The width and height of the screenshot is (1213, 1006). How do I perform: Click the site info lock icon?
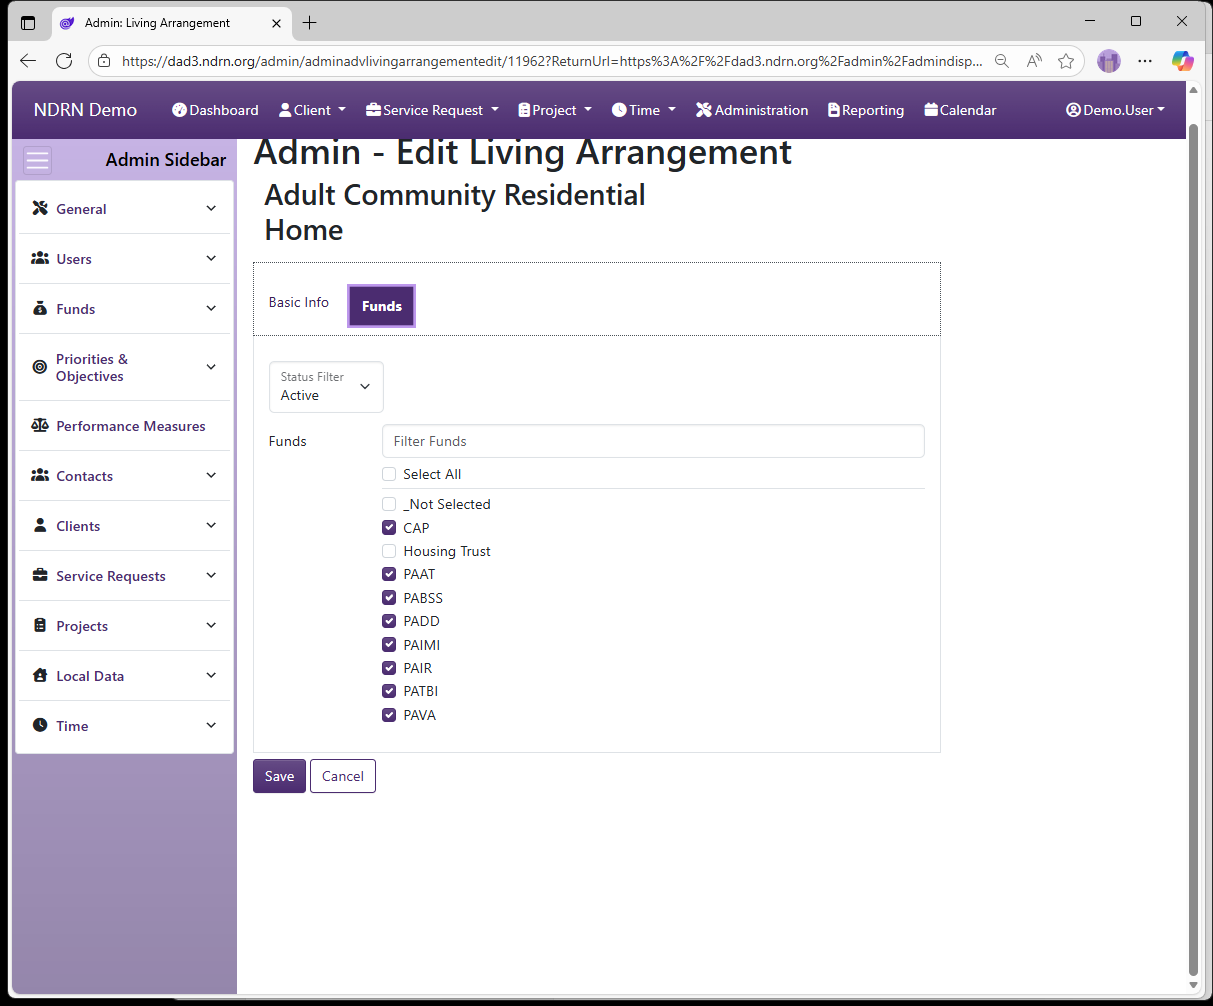tap(104, 61)
